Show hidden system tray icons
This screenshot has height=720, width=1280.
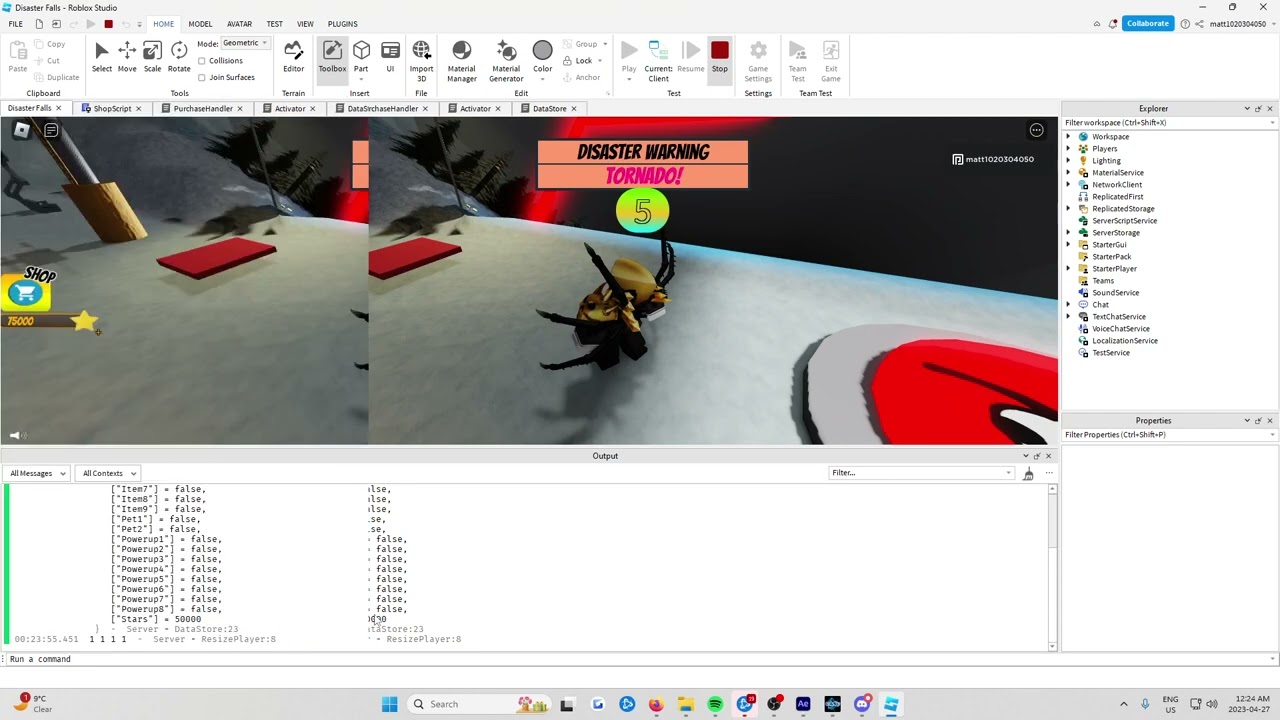point(1123,704)
